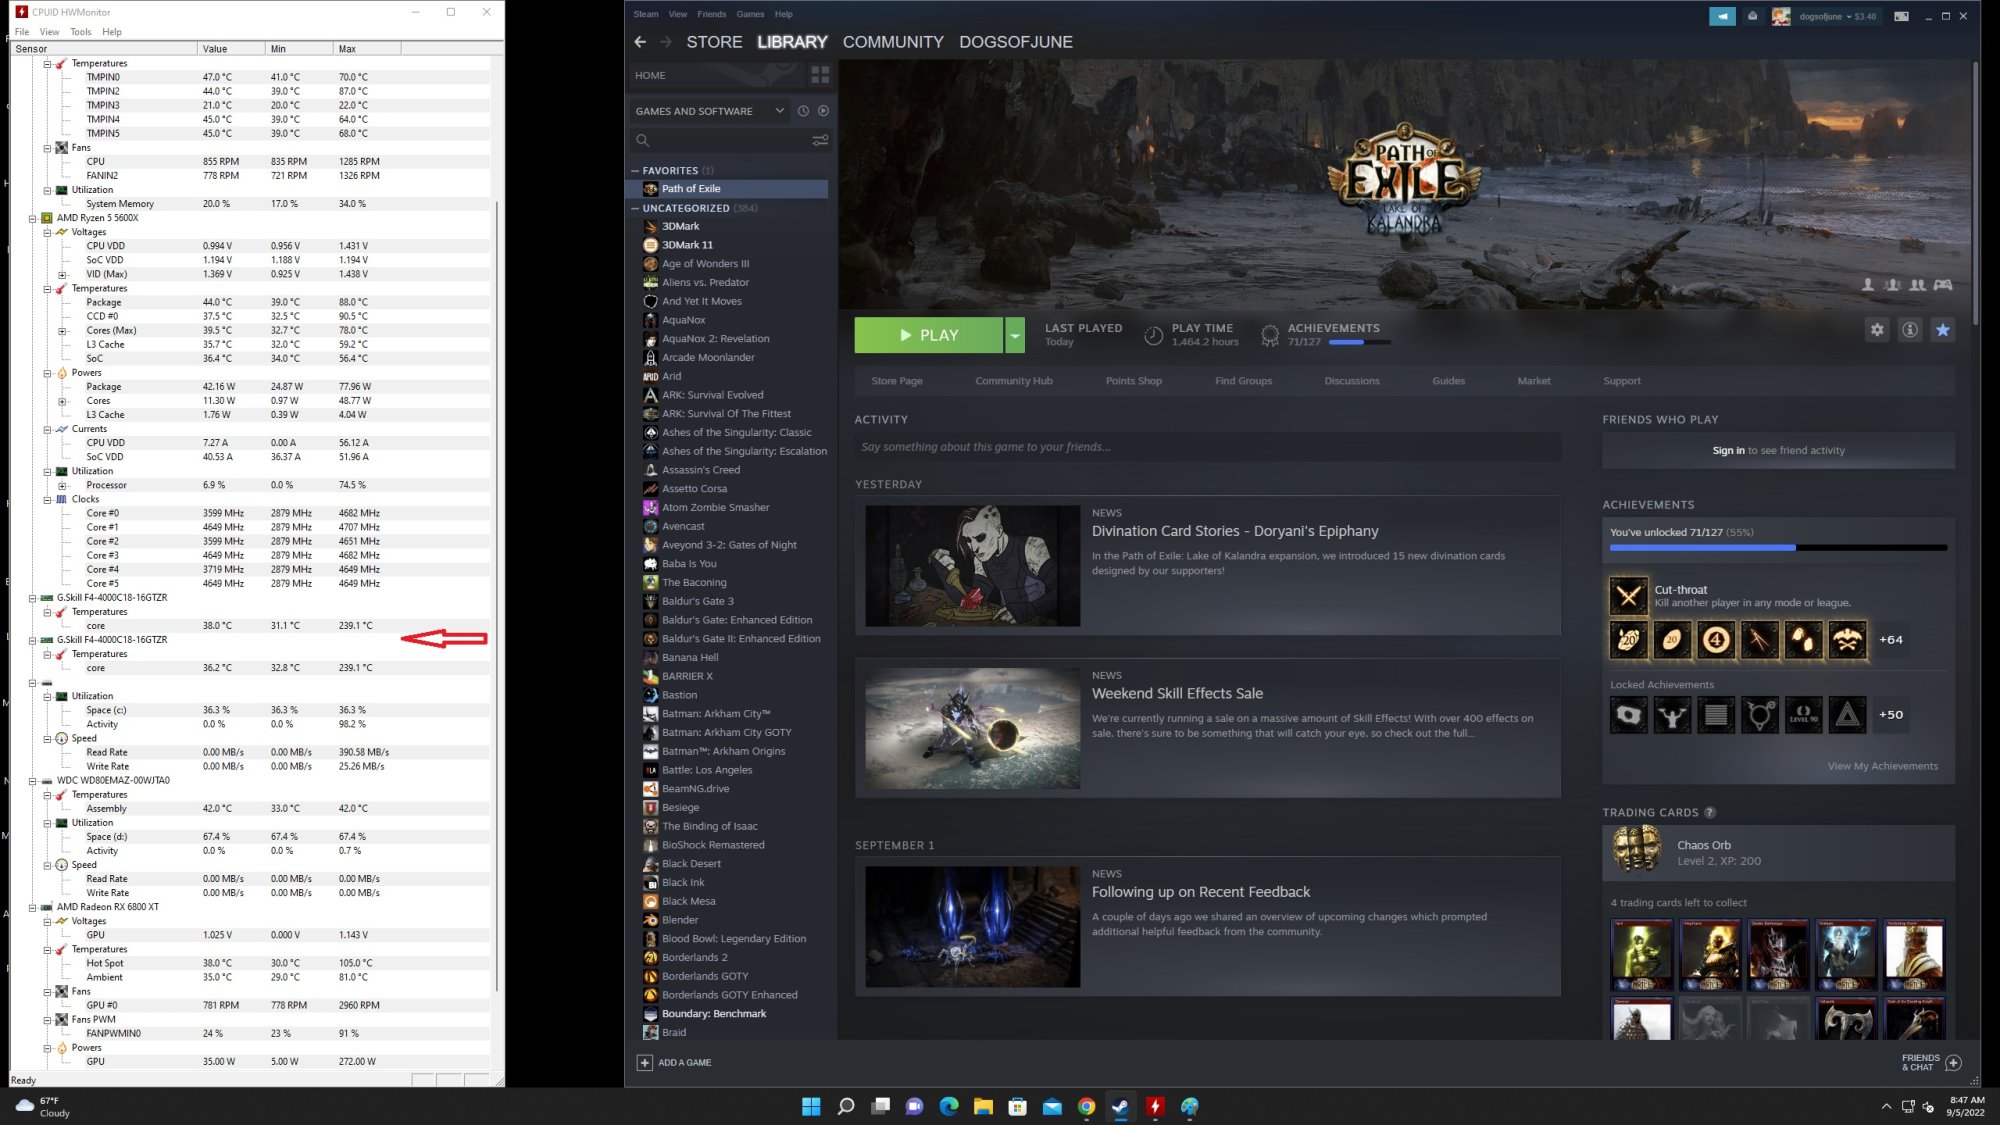
Task: Open the dropdown arrow beside Play
Action: click(1015, 336)
